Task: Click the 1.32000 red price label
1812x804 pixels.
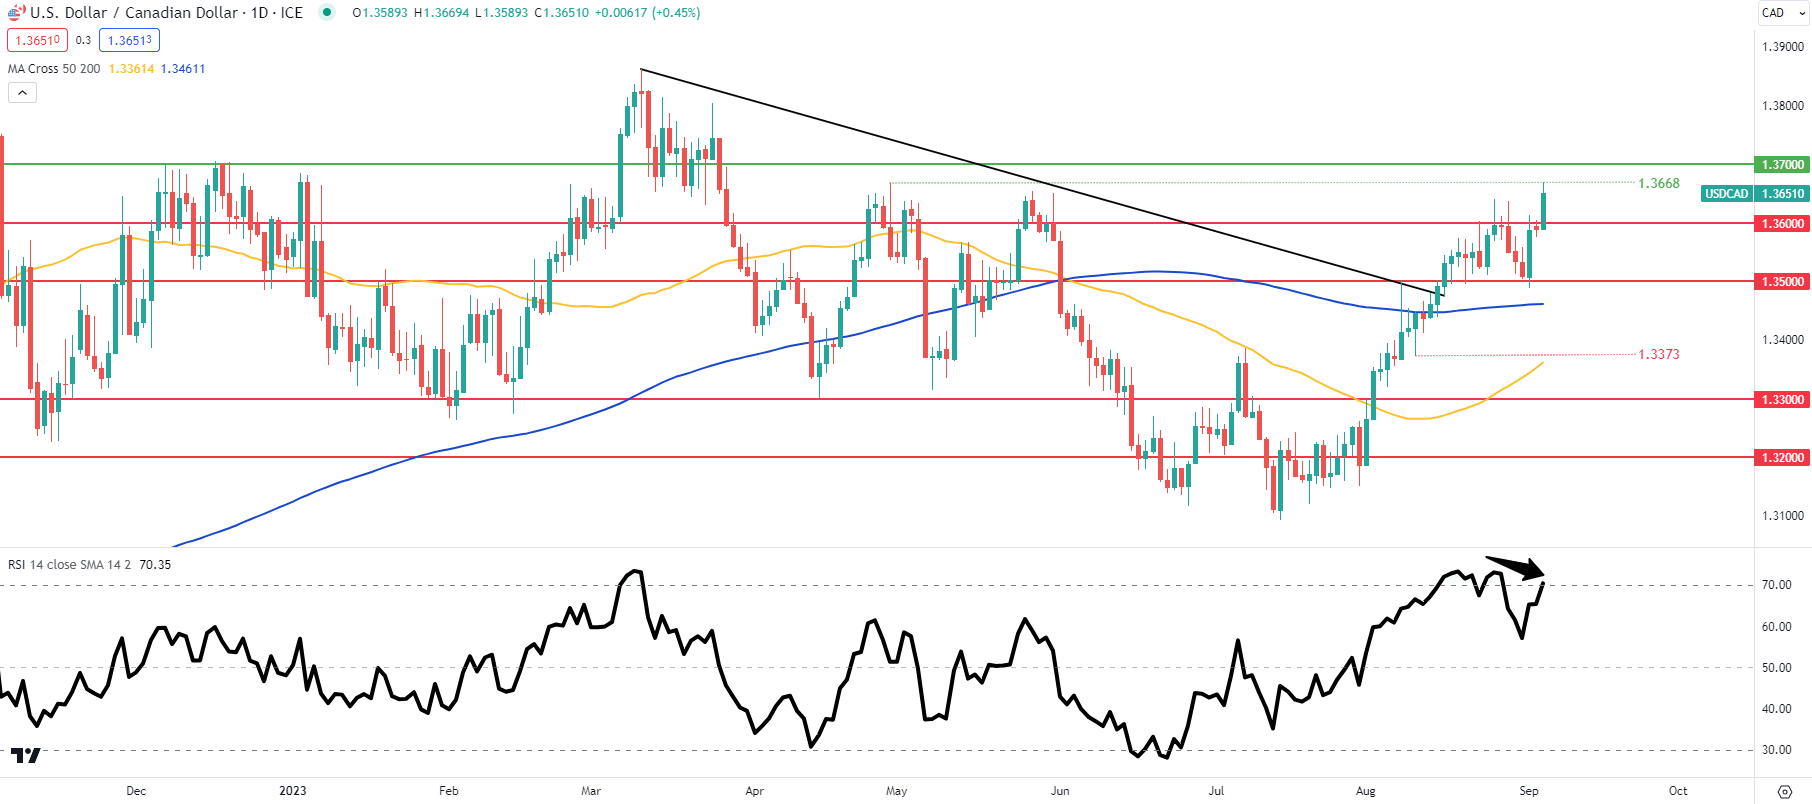Action: click(x=1782, y=458)
